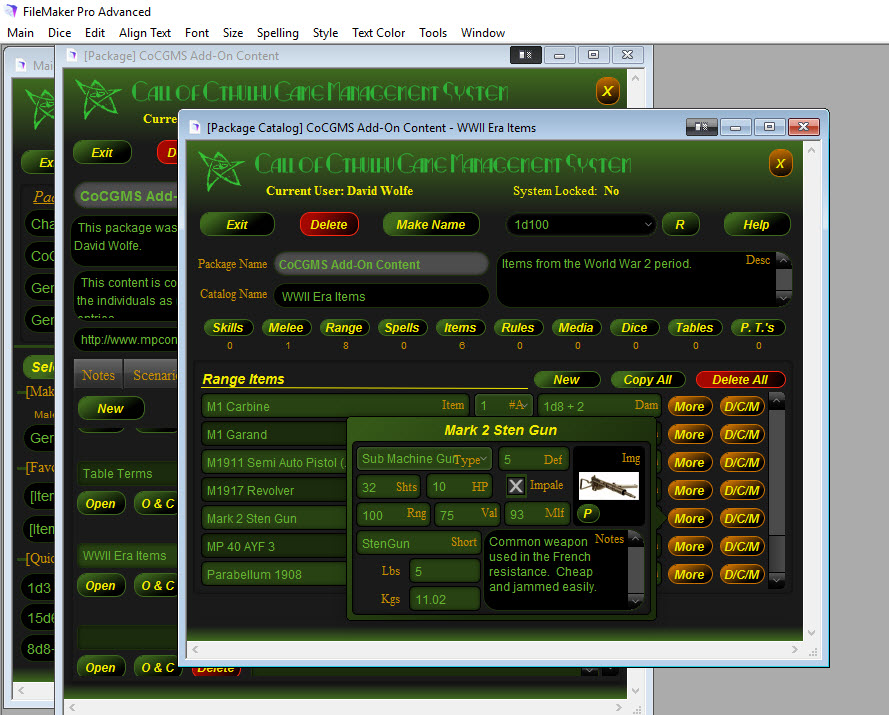This screenshot has width=889, height=715.
Task: Click the red Delete All button
Action: tap(740, 379)
